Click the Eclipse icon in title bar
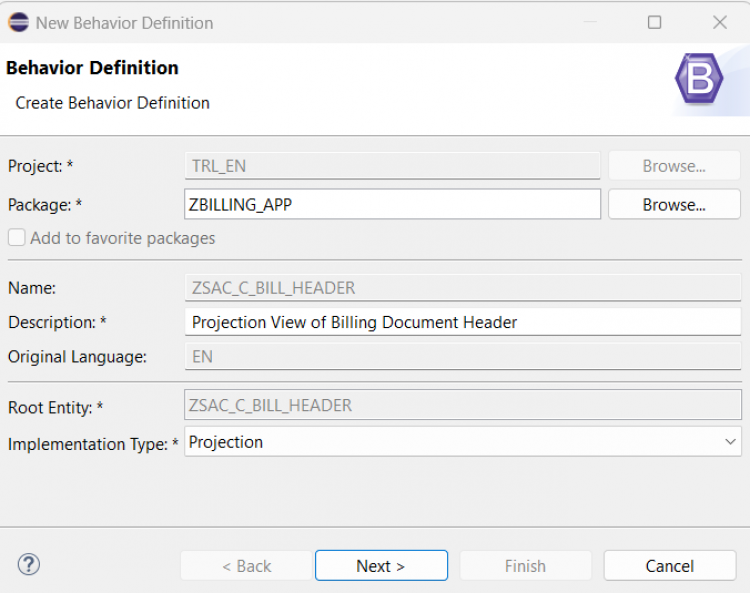 point(18,22)
